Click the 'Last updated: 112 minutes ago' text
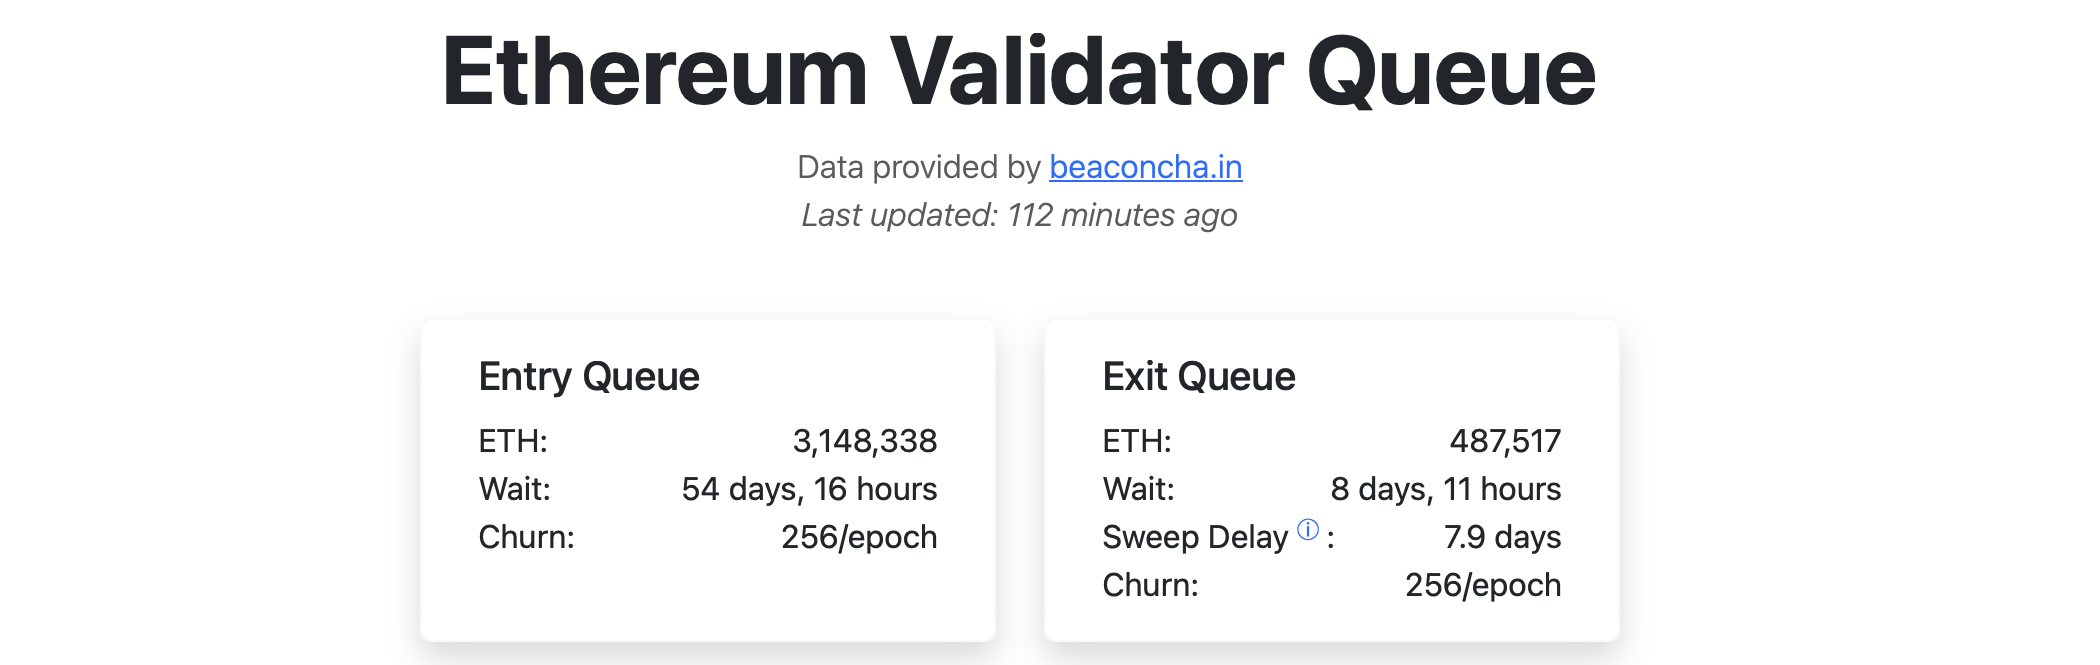 click(1019, 215)
